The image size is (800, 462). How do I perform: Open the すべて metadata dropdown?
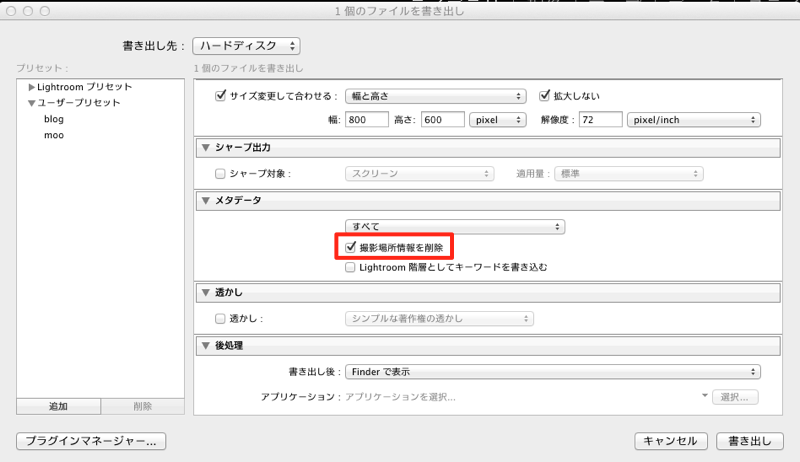455,226
